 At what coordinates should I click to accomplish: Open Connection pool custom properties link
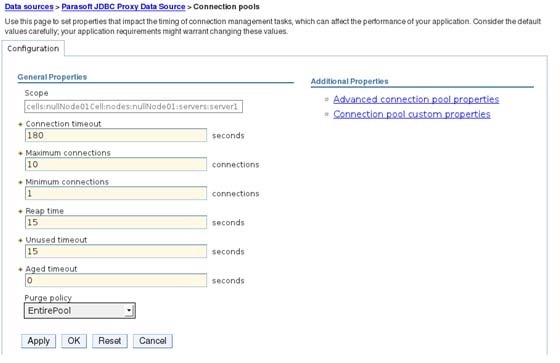coord(412,114)
